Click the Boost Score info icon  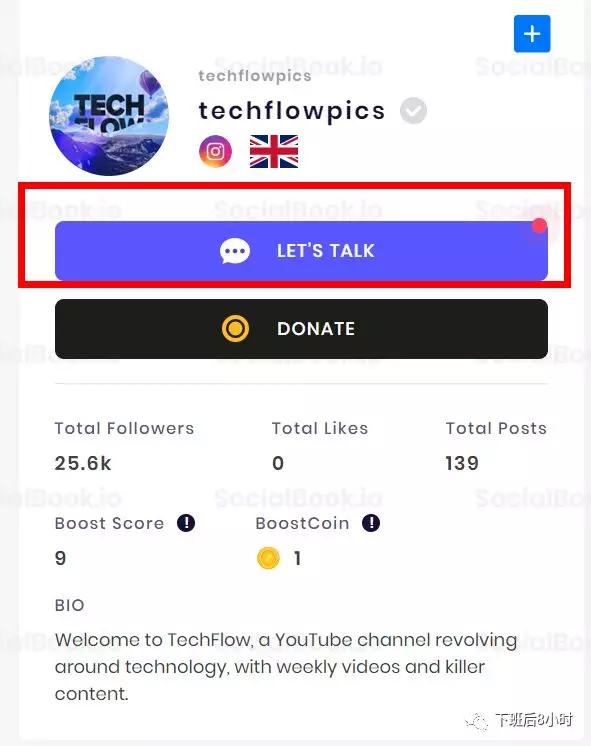(186, 523)
